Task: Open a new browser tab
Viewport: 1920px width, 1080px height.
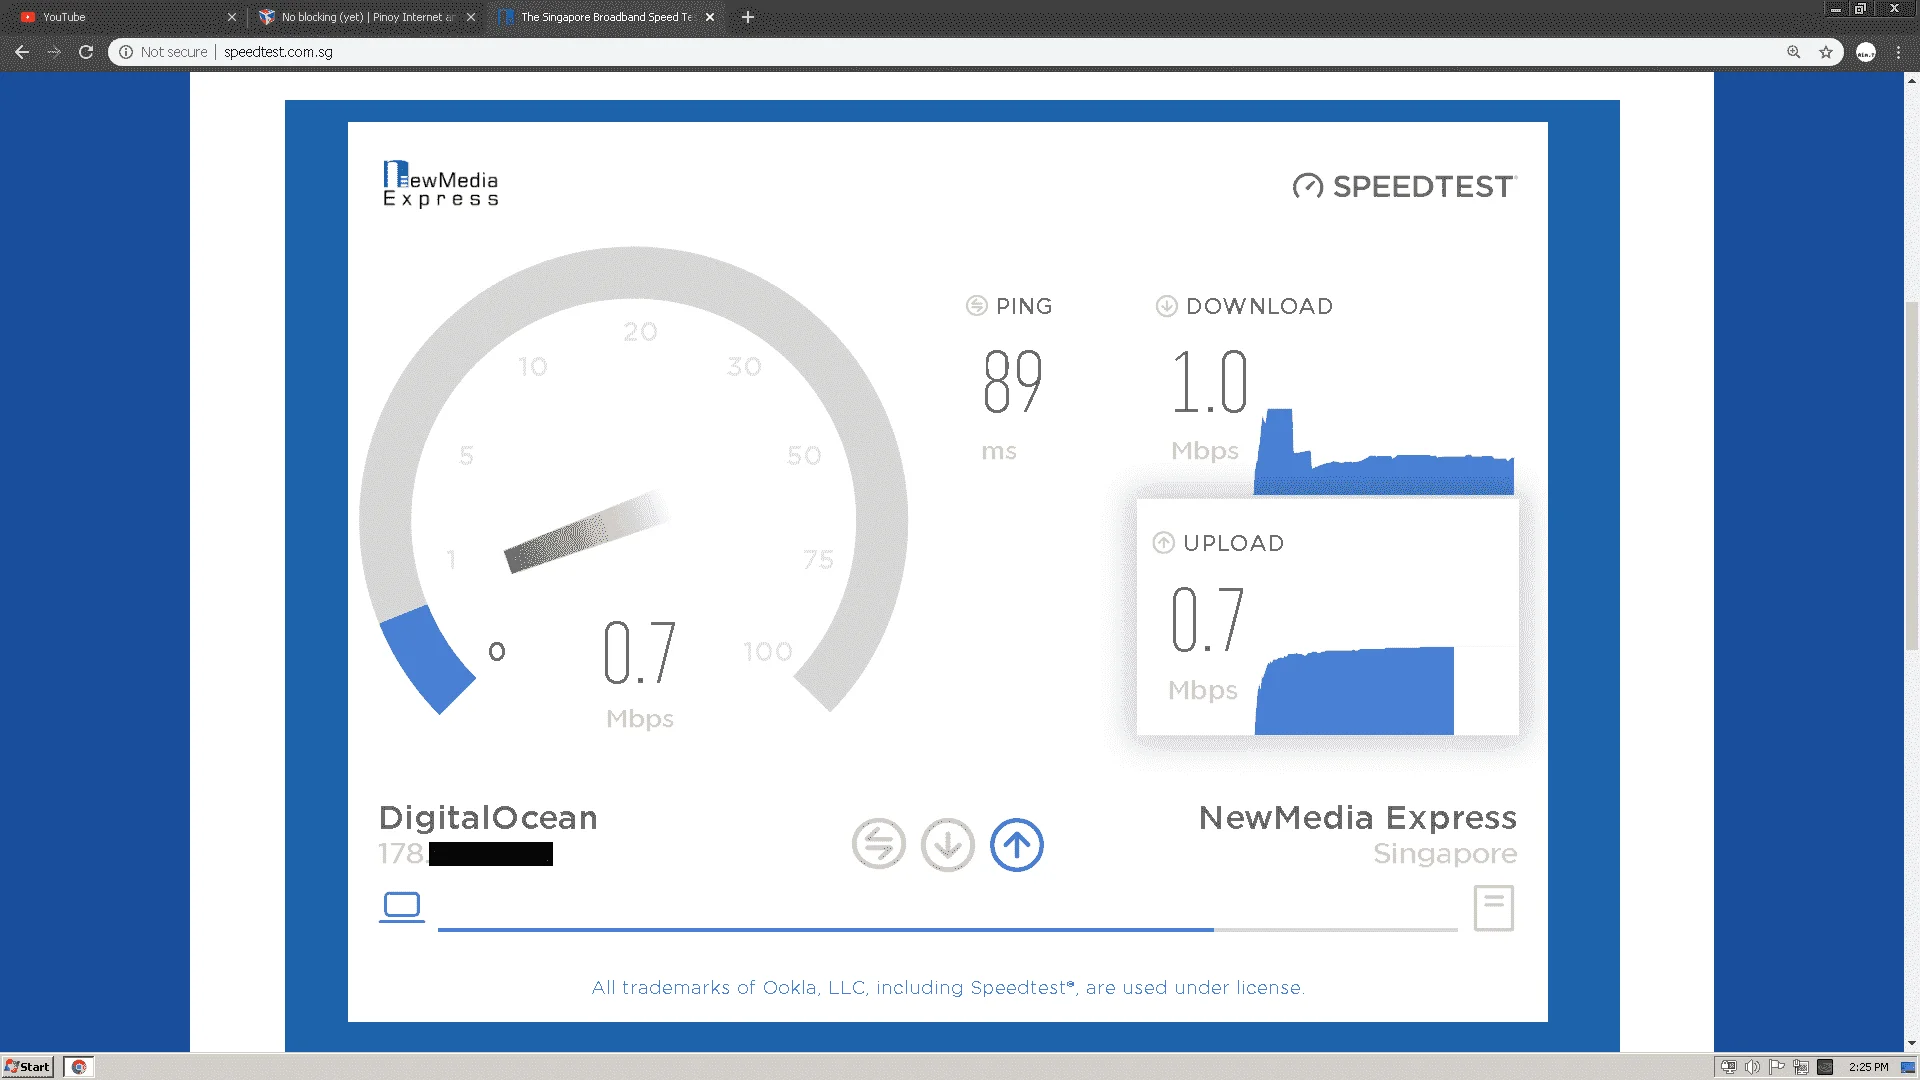Action: pos(748,17)
